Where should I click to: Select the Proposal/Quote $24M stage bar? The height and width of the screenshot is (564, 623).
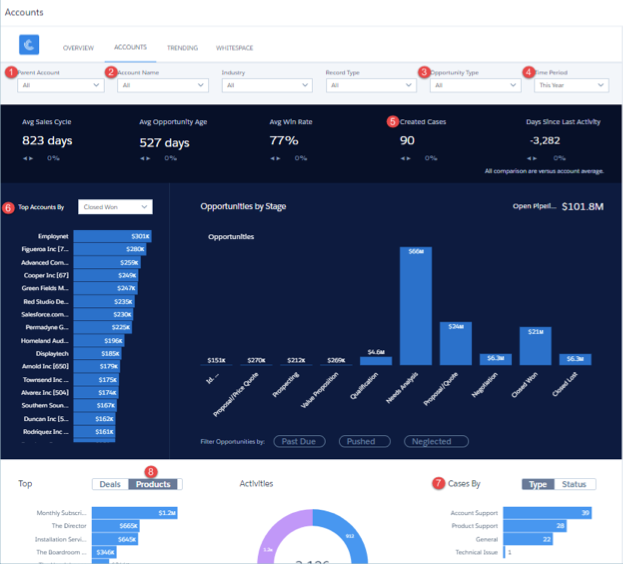click(x=456, y=344)
